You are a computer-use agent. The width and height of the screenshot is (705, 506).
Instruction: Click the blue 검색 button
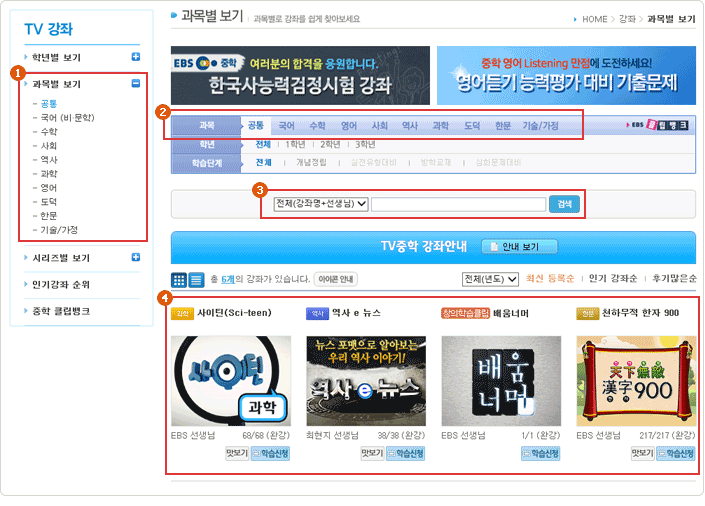pos(564,204)
